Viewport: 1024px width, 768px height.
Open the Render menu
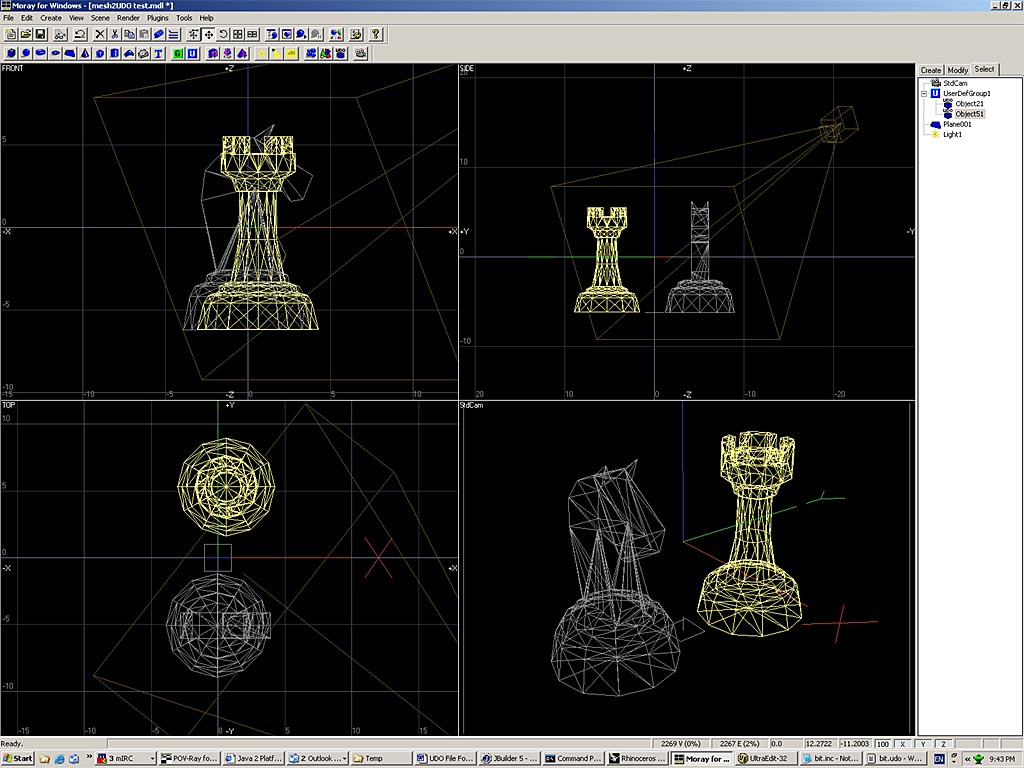(x=128, y=18)
